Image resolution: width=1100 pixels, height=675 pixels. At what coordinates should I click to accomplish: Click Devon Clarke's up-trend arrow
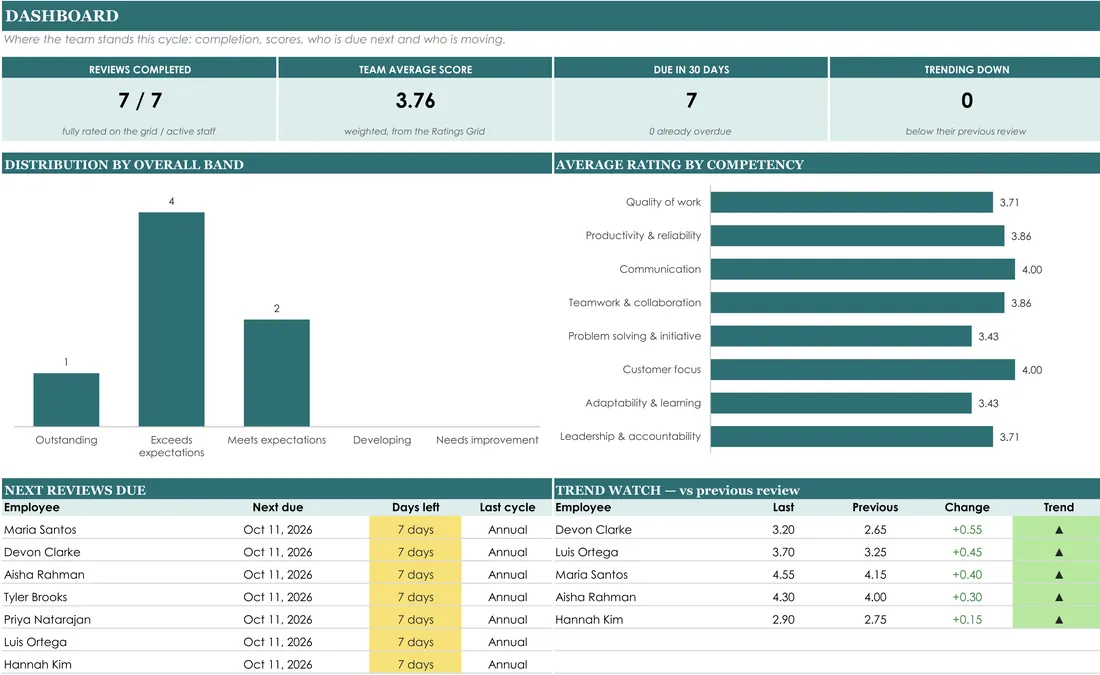tap(1059, 530)
